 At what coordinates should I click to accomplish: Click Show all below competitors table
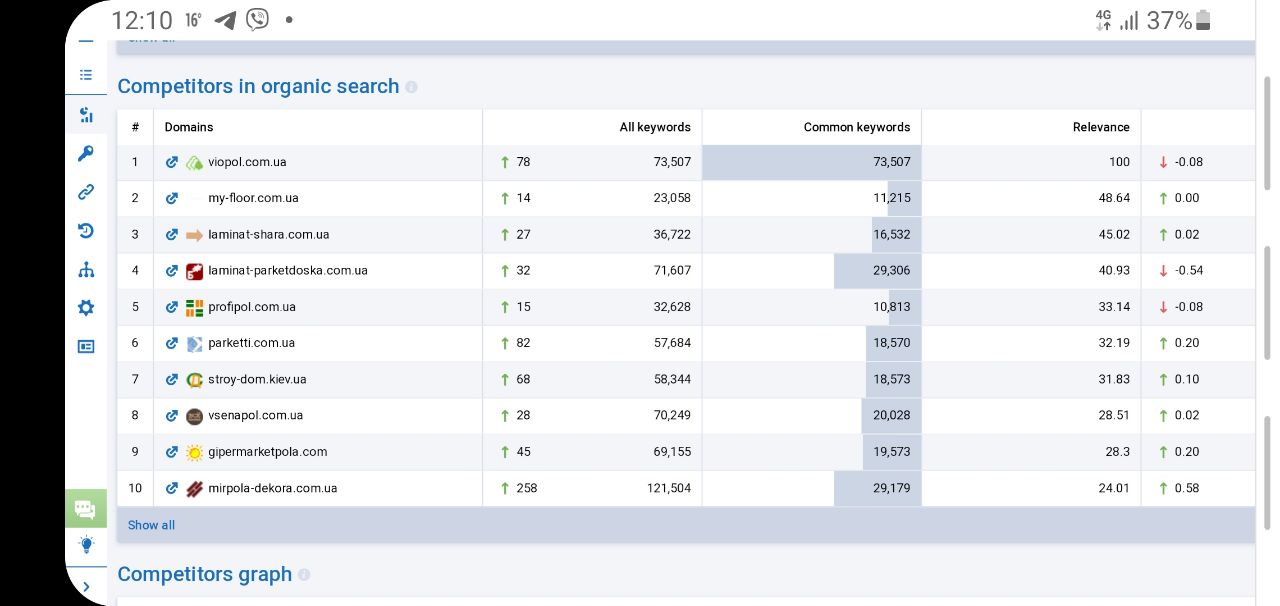[x=151, y=525]
